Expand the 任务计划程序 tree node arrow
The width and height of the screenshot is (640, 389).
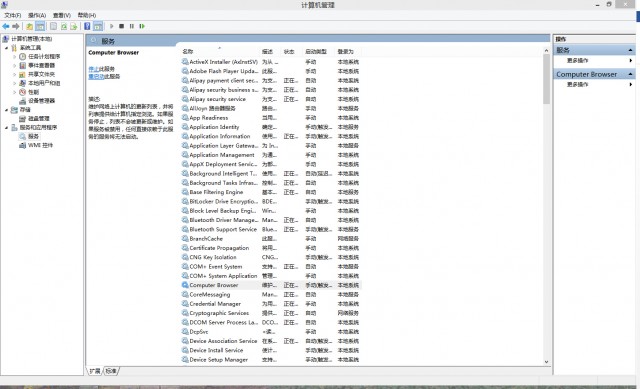[x=15, y=56]
